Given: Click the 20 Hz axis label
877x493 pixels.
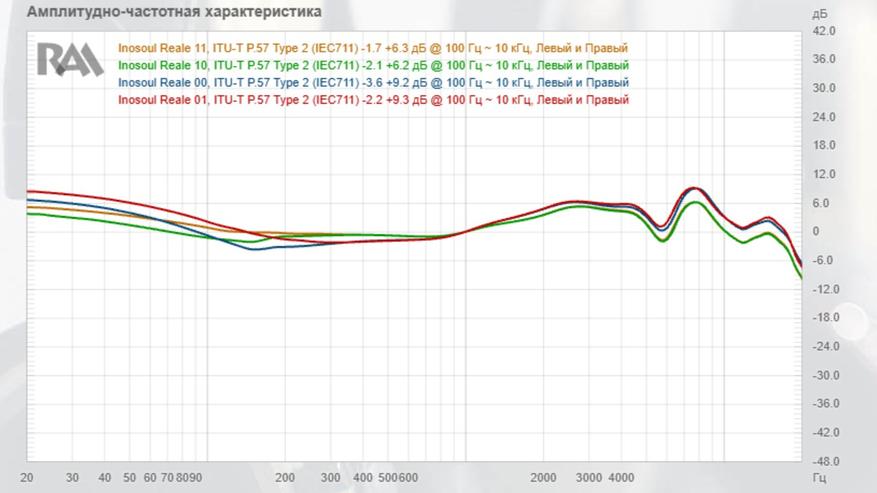Looking at the screenshot, I should tap(26, 478).
